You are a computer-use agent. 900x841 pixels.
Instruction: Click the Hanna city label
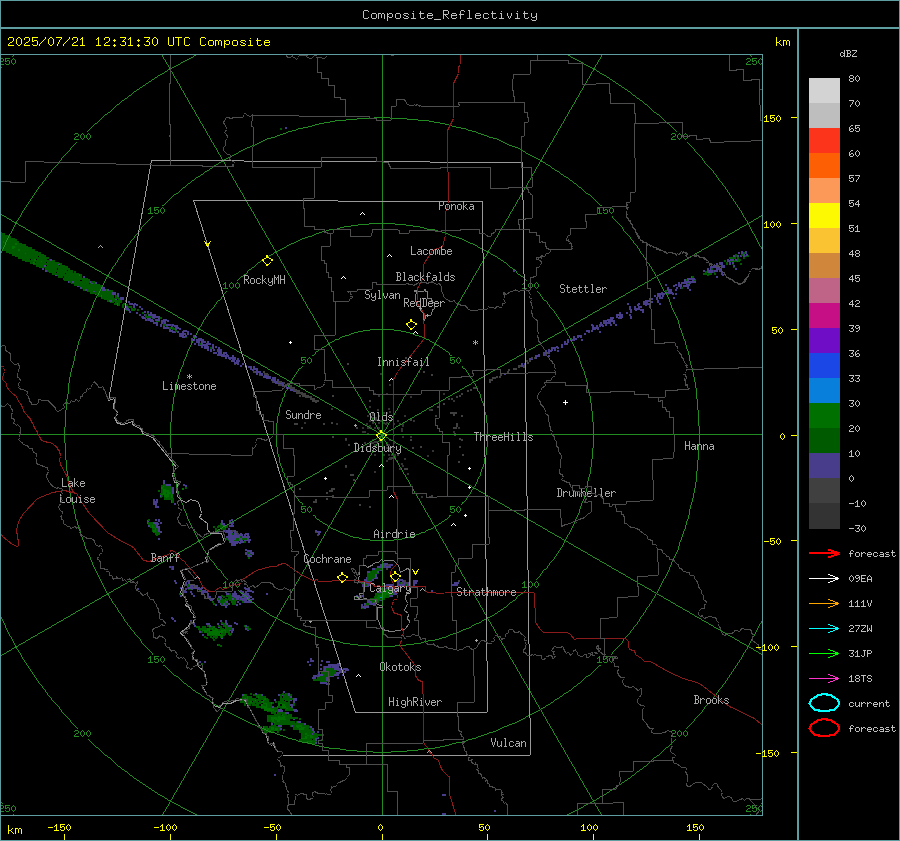click(699, 446)
